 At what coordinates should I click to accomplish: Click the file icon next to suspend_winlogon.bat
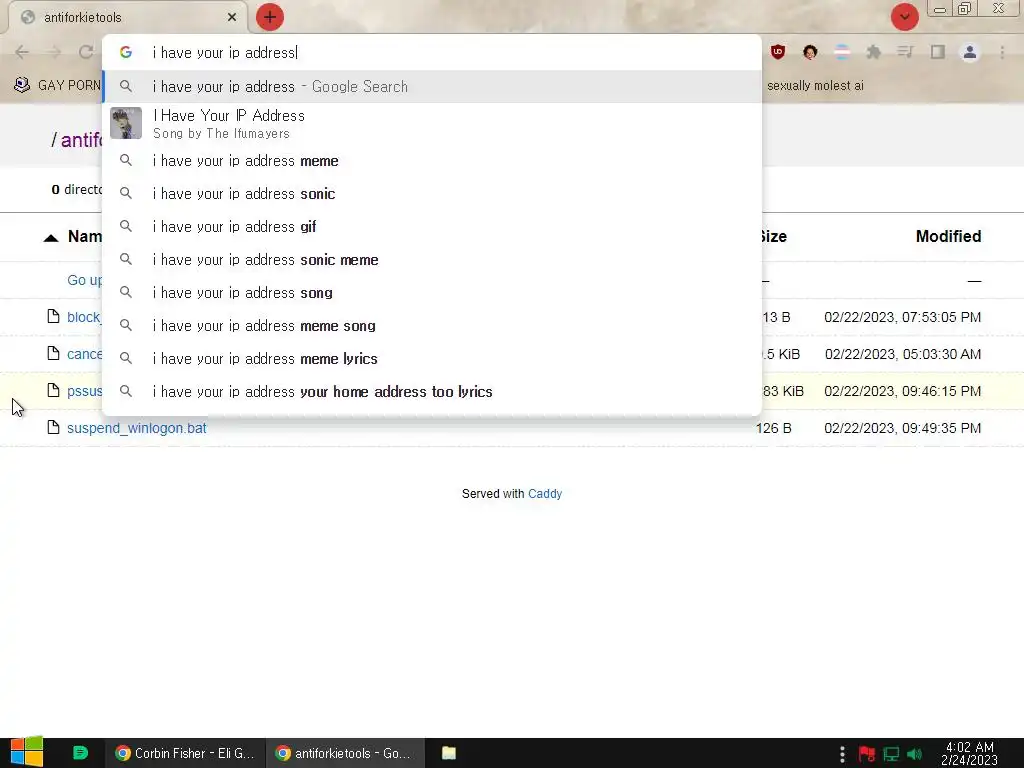(x=54, y=427)
